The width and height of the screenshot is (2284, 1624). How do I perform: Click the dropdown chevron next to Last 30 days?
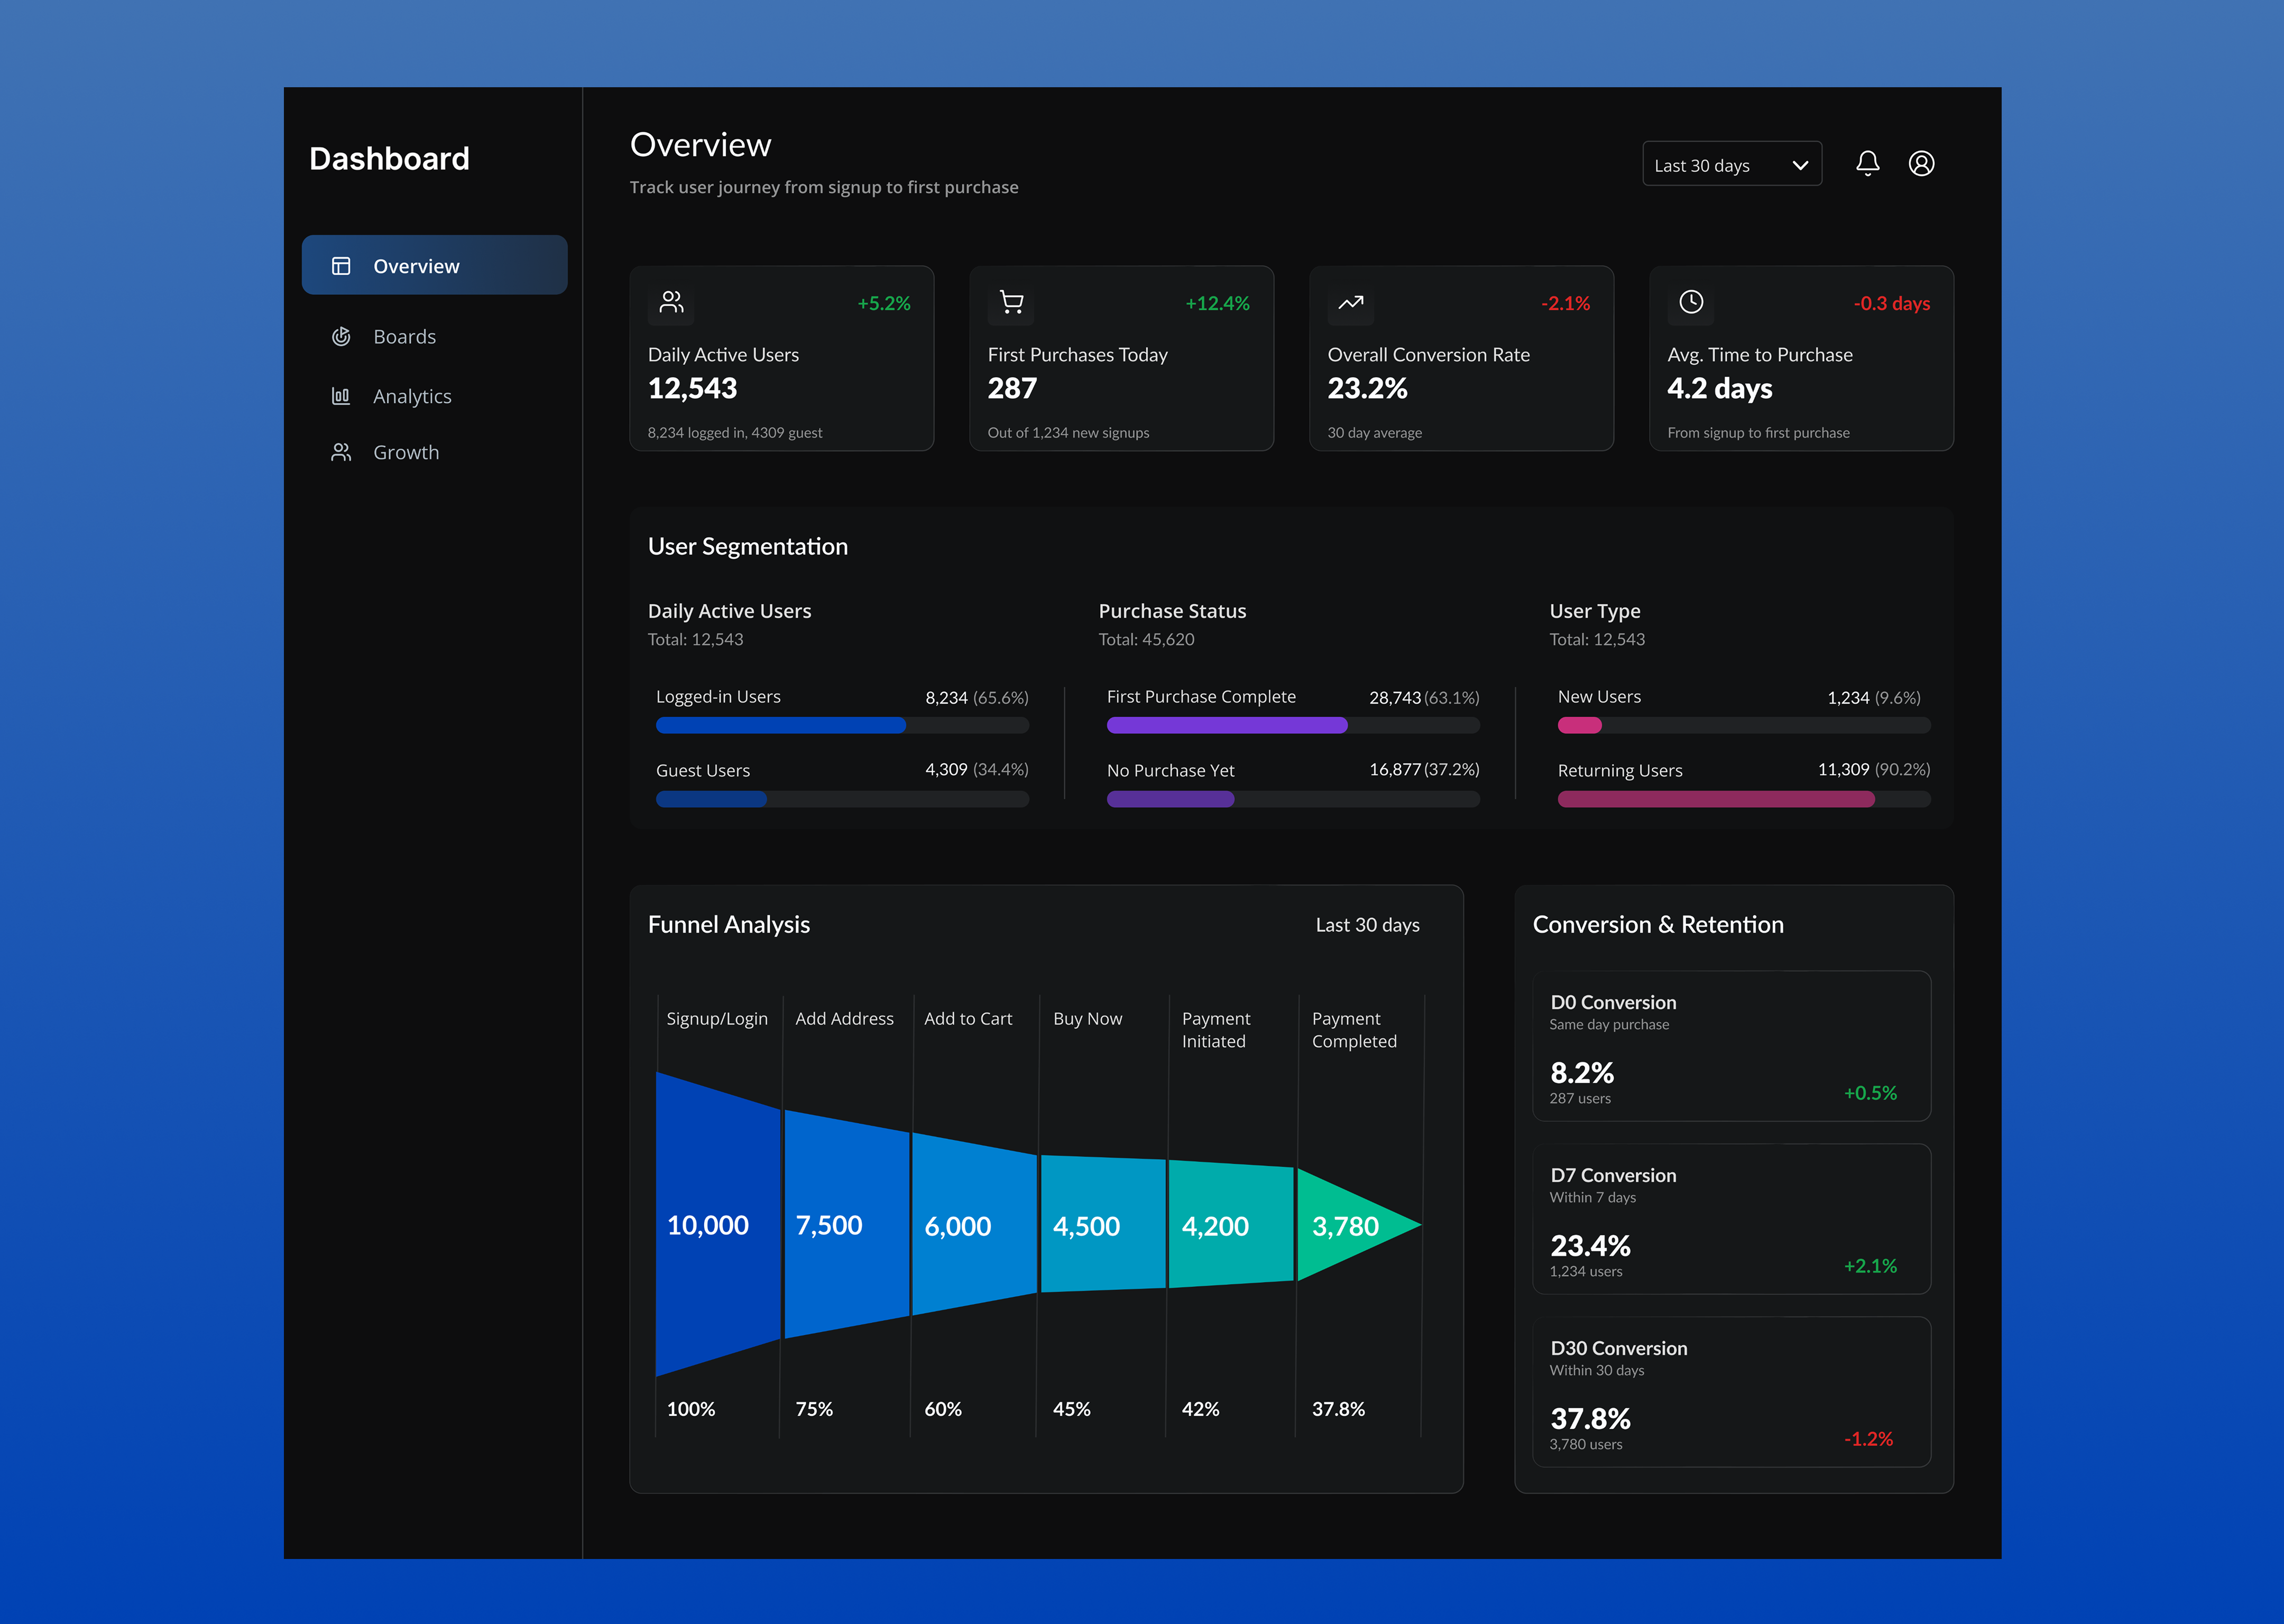tap(1799, 163)
